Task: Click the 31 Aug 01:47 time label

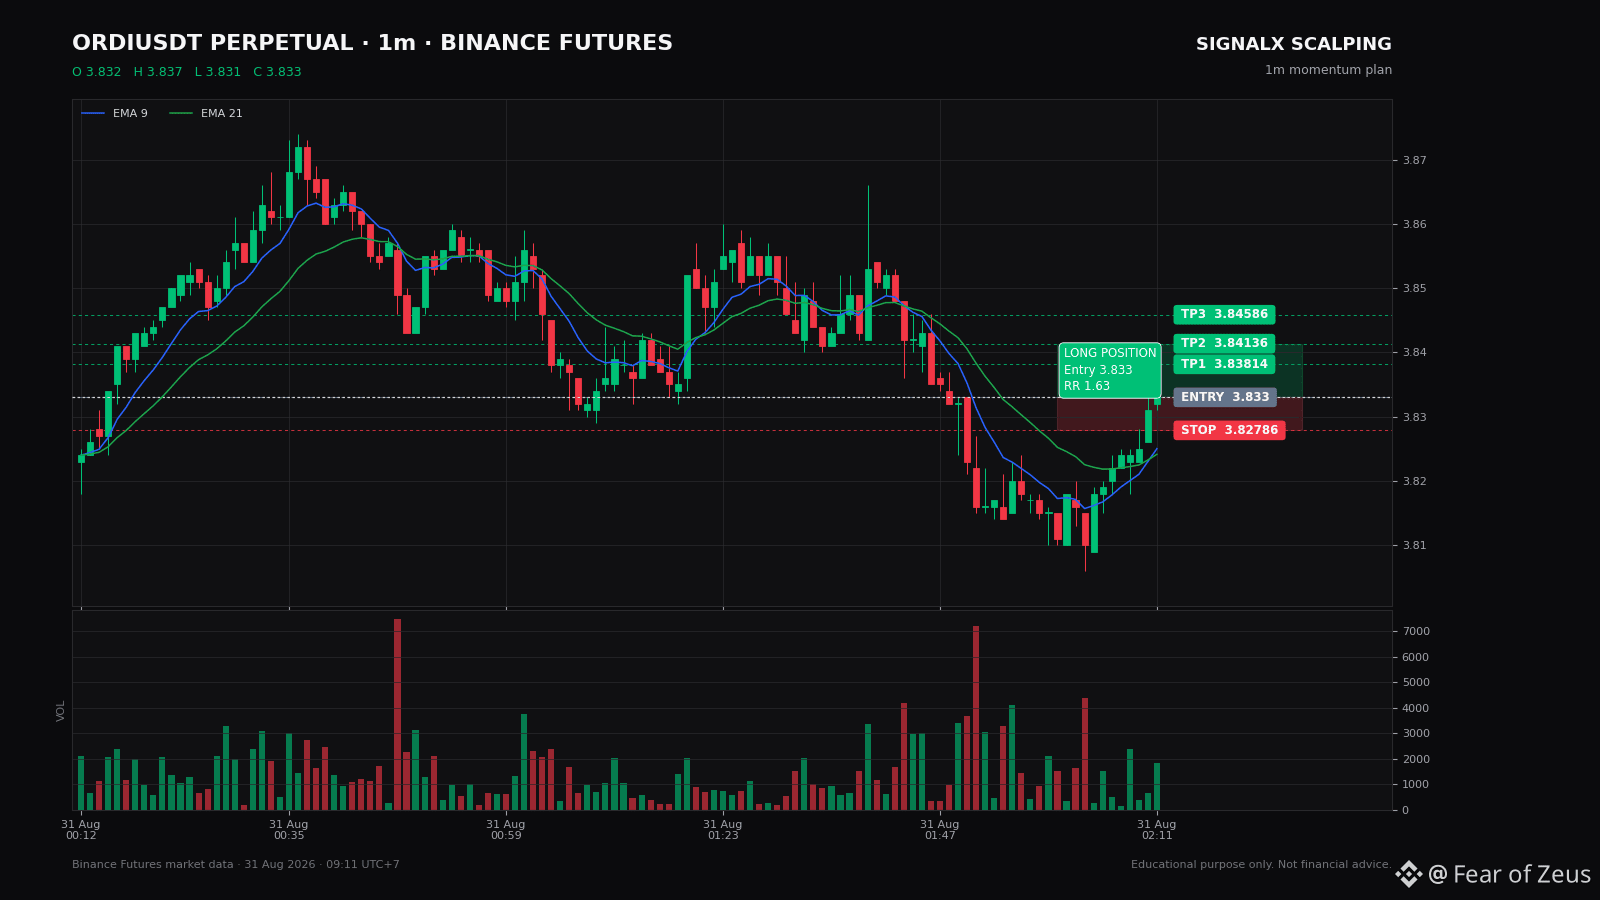Action: click(x=940, y=830)
